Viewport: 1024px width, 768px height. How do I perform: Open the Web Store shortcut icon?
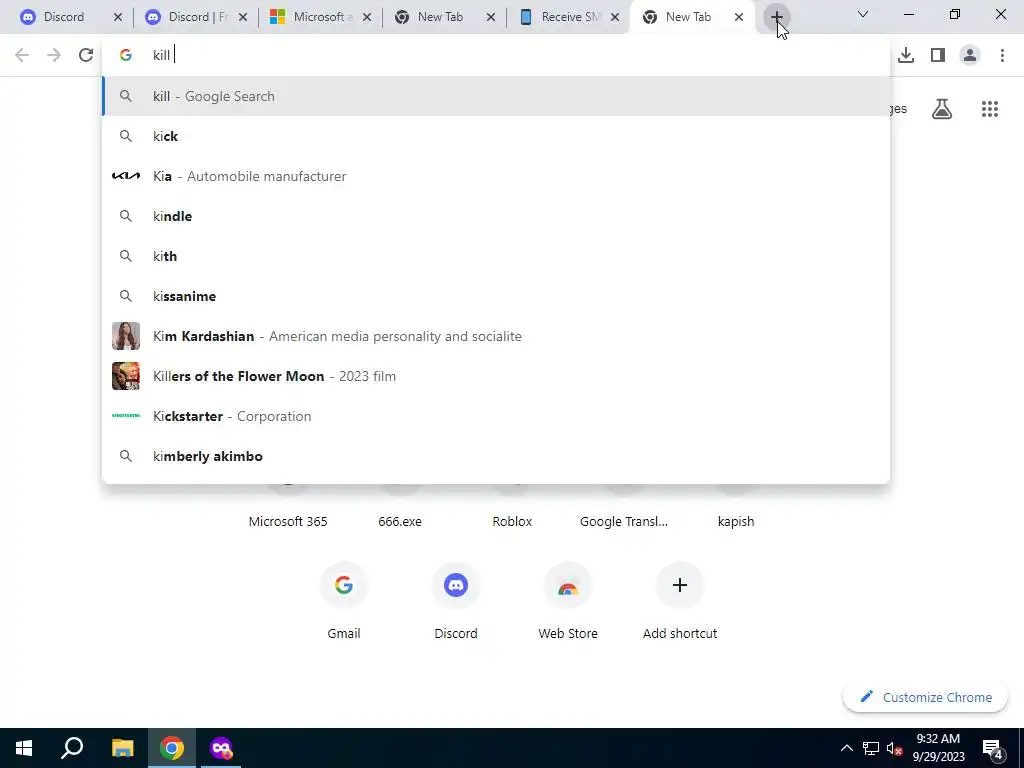(x=568, y=585)
